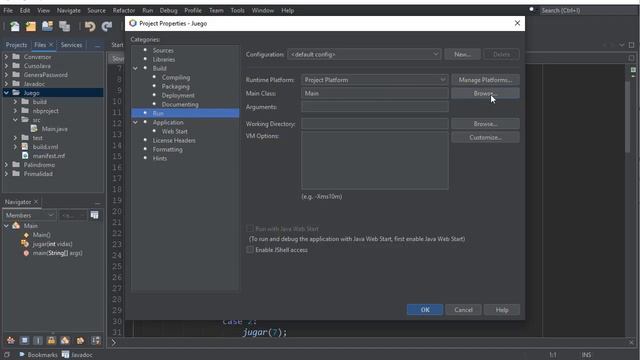Click the Cancel button
This screenshot has width=640, height=360.
click(463, 310)
